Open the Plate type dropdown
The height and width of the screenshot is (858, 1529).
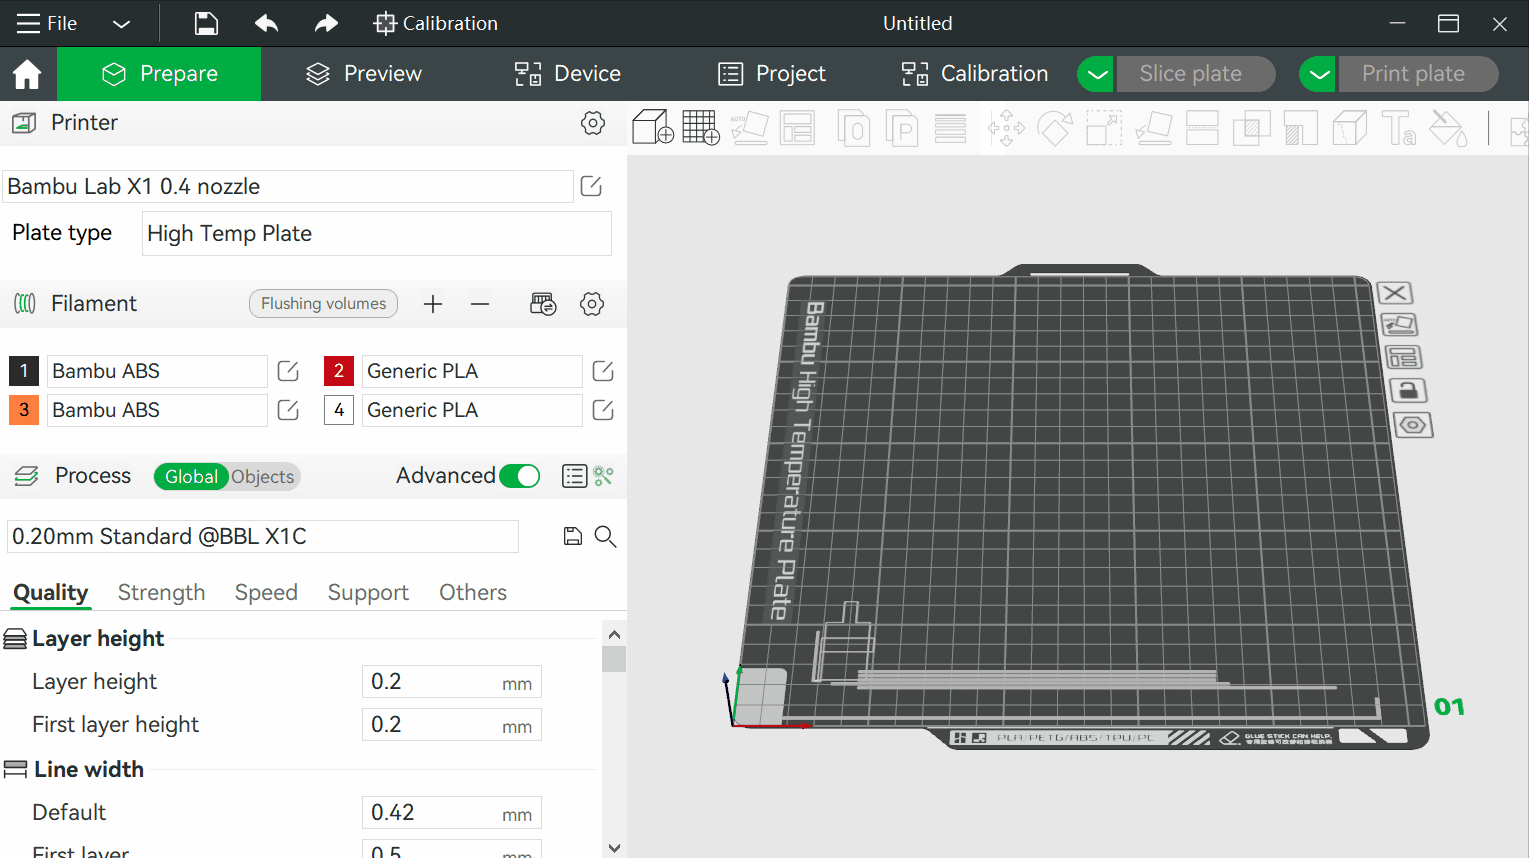377,234
